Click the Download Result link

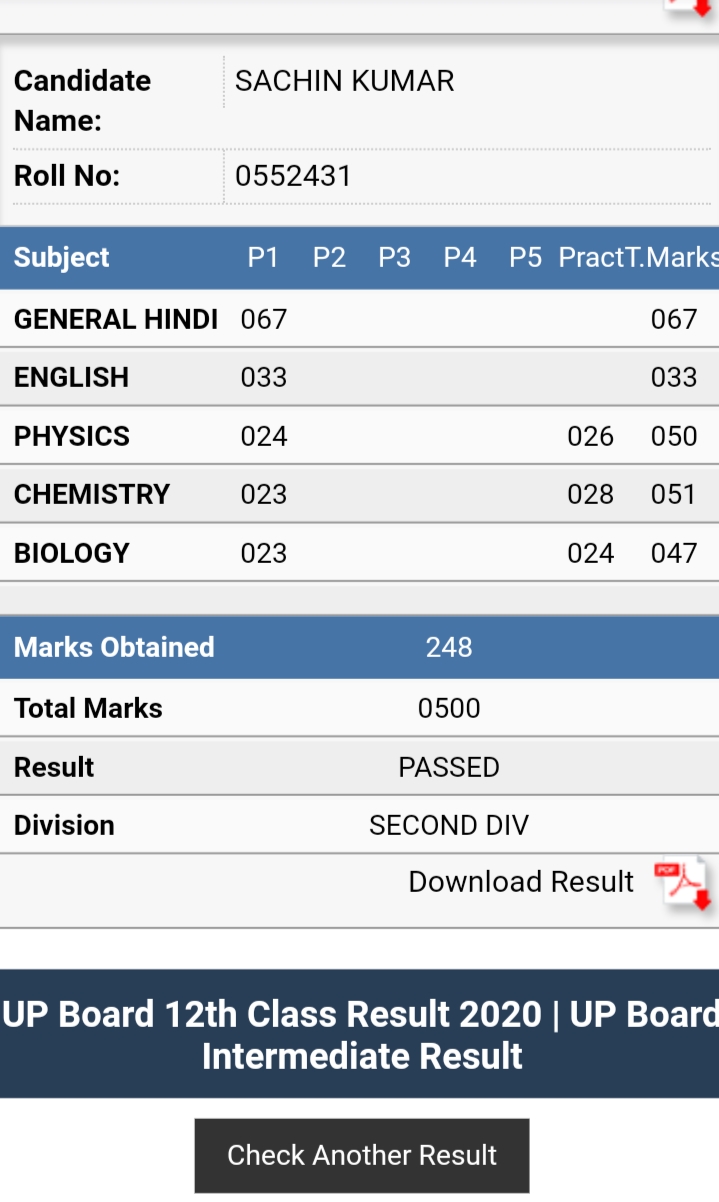click(x=521, y=882)
